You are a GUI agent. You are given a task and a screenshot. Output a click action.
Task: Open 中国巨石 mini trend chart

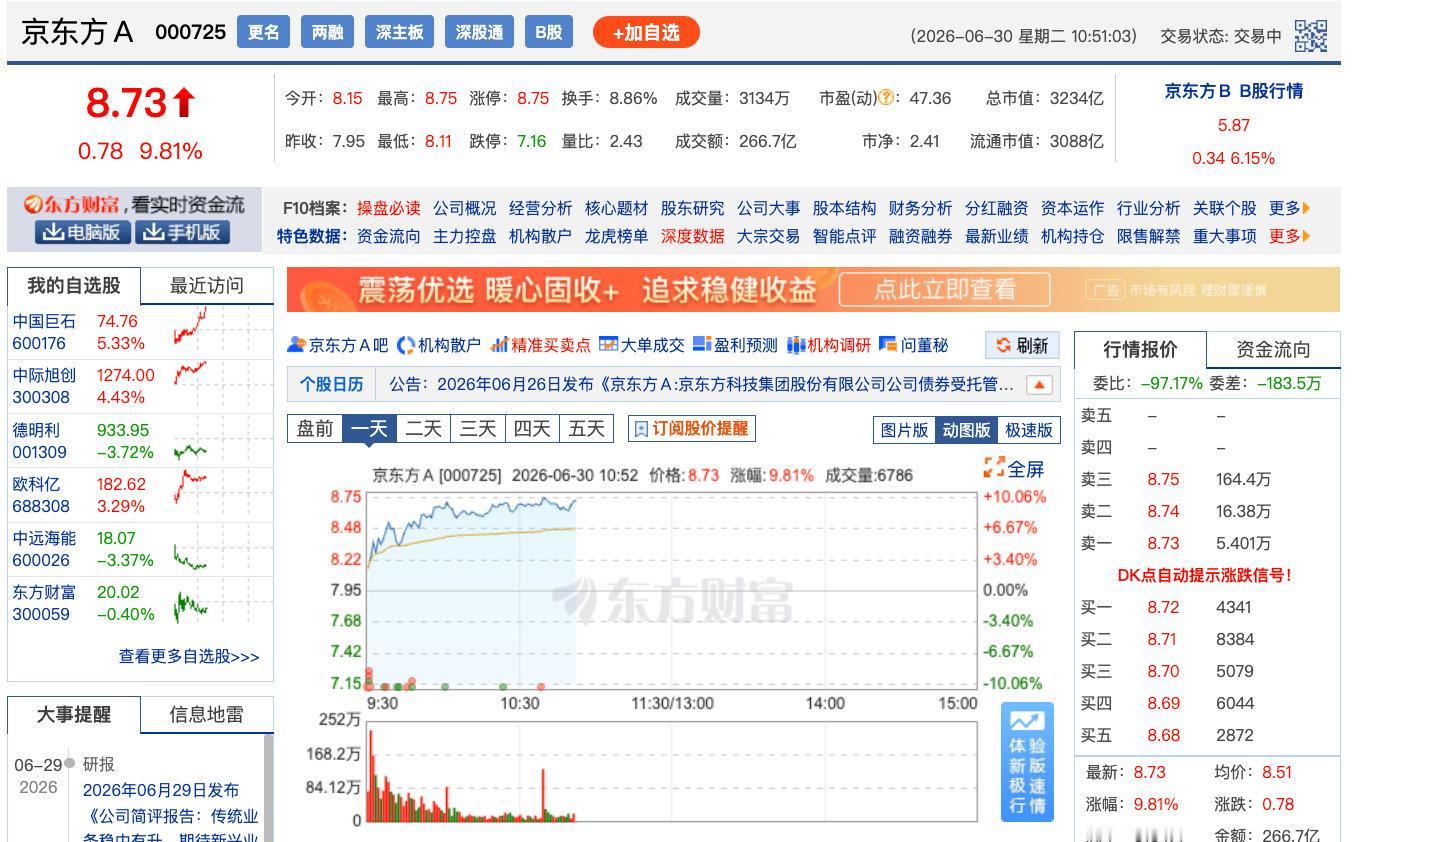(x=190, y=326)
